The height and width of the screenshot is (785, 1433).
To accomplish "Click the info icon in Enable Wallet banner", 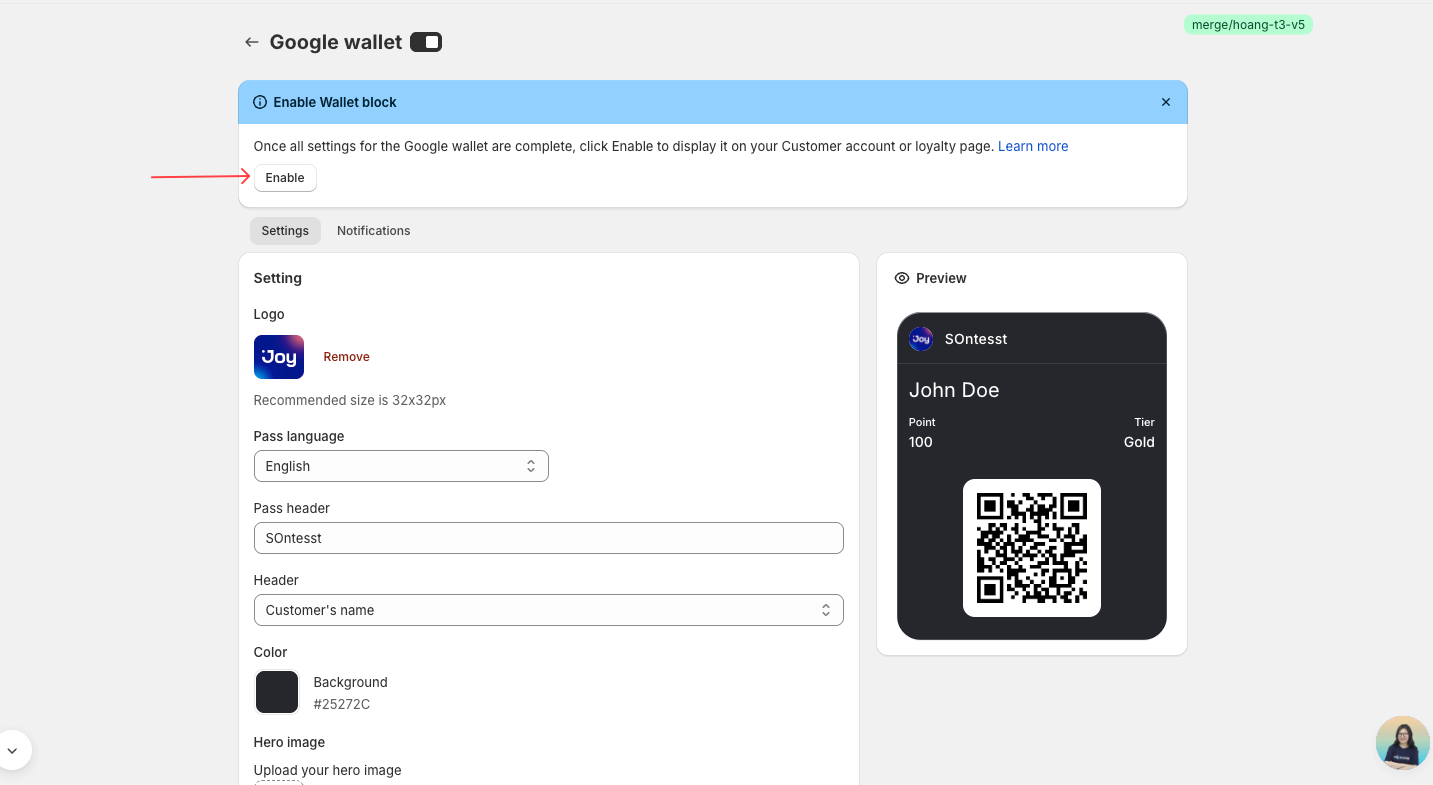I will click(x=260, y=102).
